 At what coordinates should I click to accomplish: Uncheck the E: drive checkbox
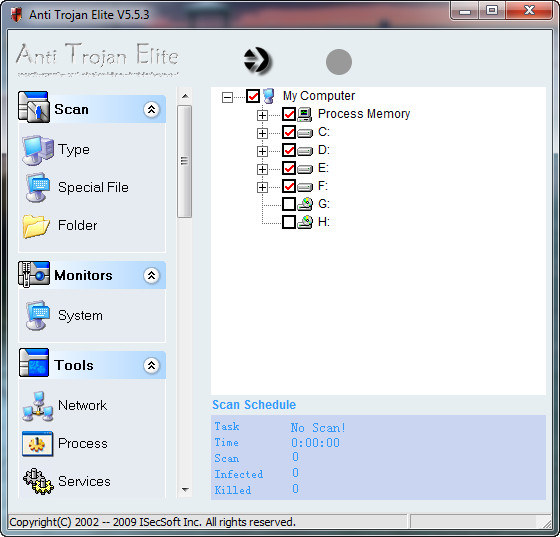pos(289,168)
